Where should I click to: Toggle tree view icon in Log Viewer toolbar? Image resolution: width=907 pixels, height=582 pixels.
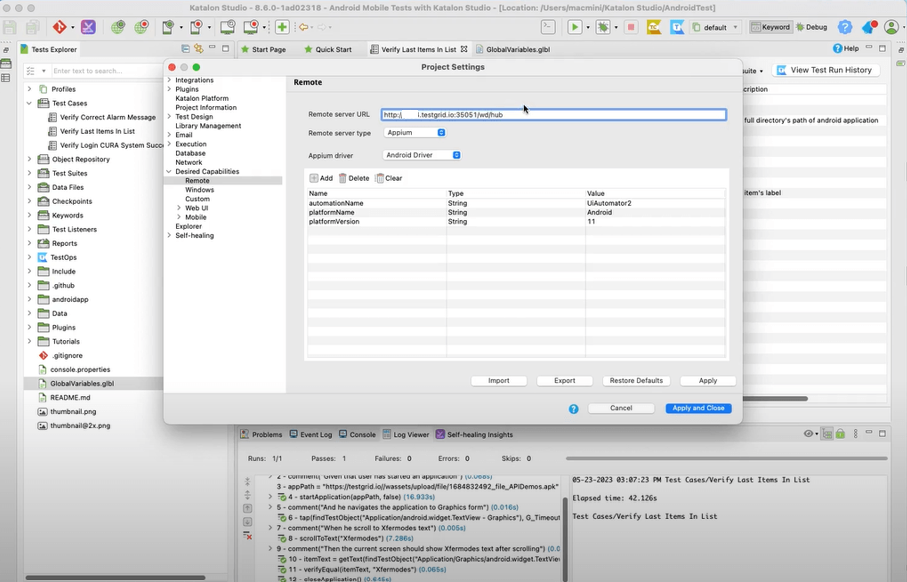click(827, 434)
